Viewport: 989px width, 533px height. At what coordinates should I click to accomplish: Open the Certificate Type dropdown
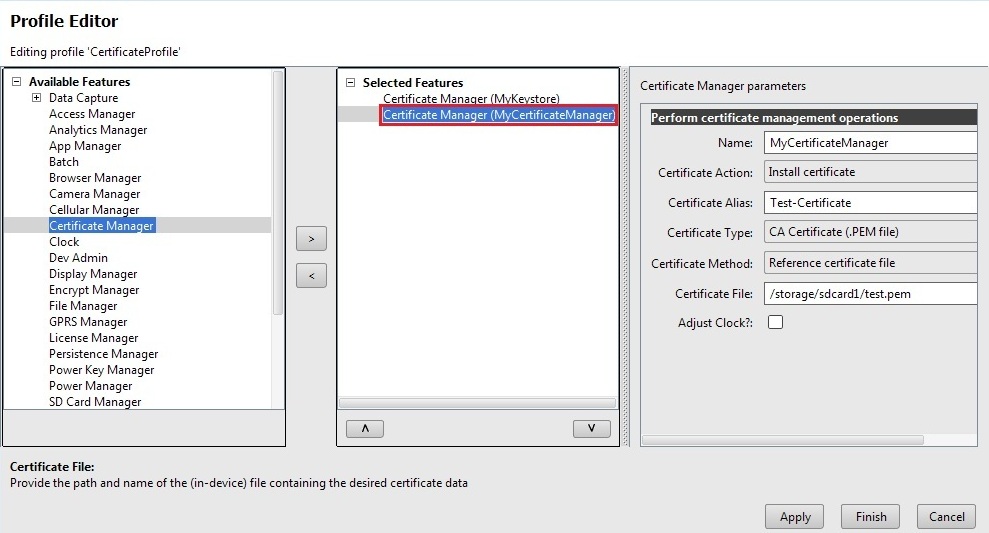point(870,233)
